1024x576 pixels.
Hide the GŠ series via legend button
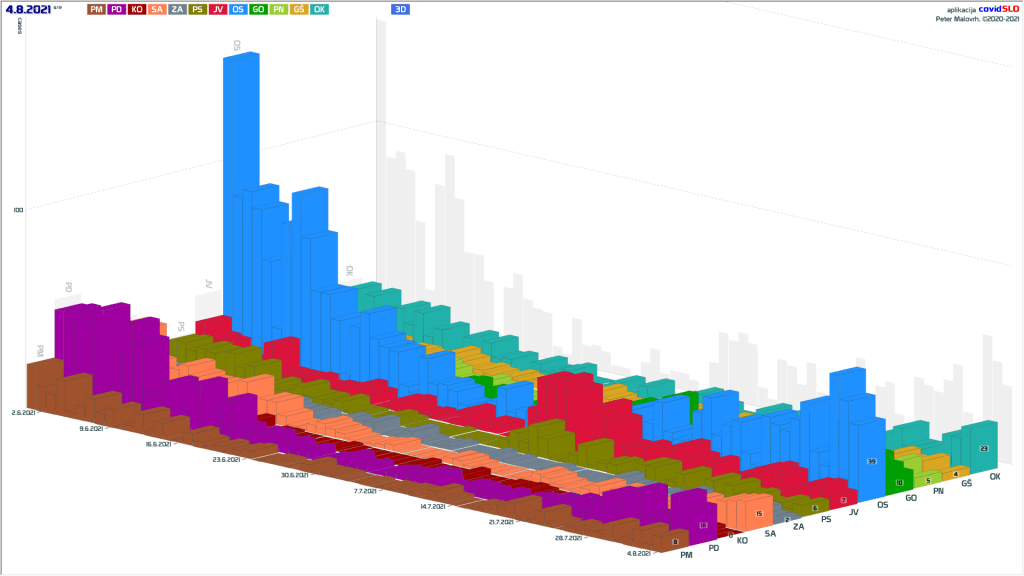pos(298,9)
